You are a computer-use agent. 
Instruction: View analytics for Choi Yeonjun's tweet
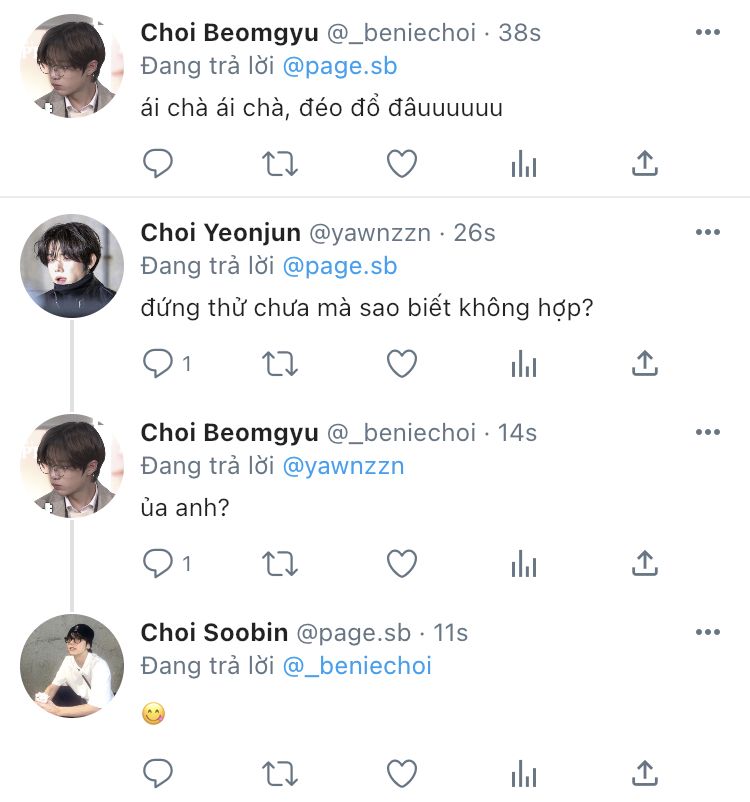[x=523, y=364]
